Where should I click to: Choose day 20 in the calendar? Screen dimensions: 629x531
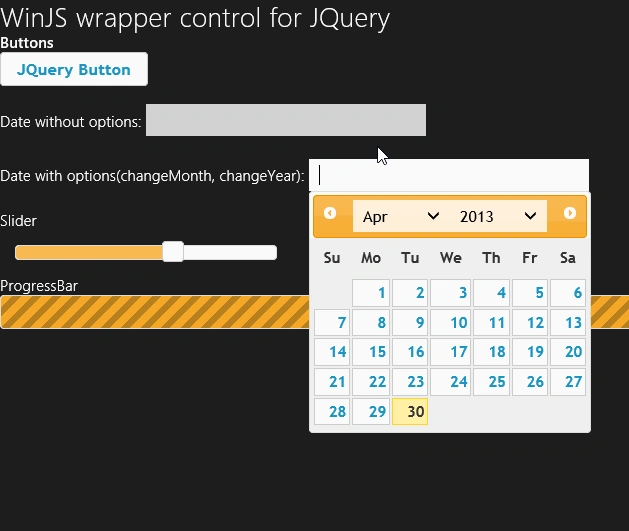pyautogui.click(x=568, y=352)
